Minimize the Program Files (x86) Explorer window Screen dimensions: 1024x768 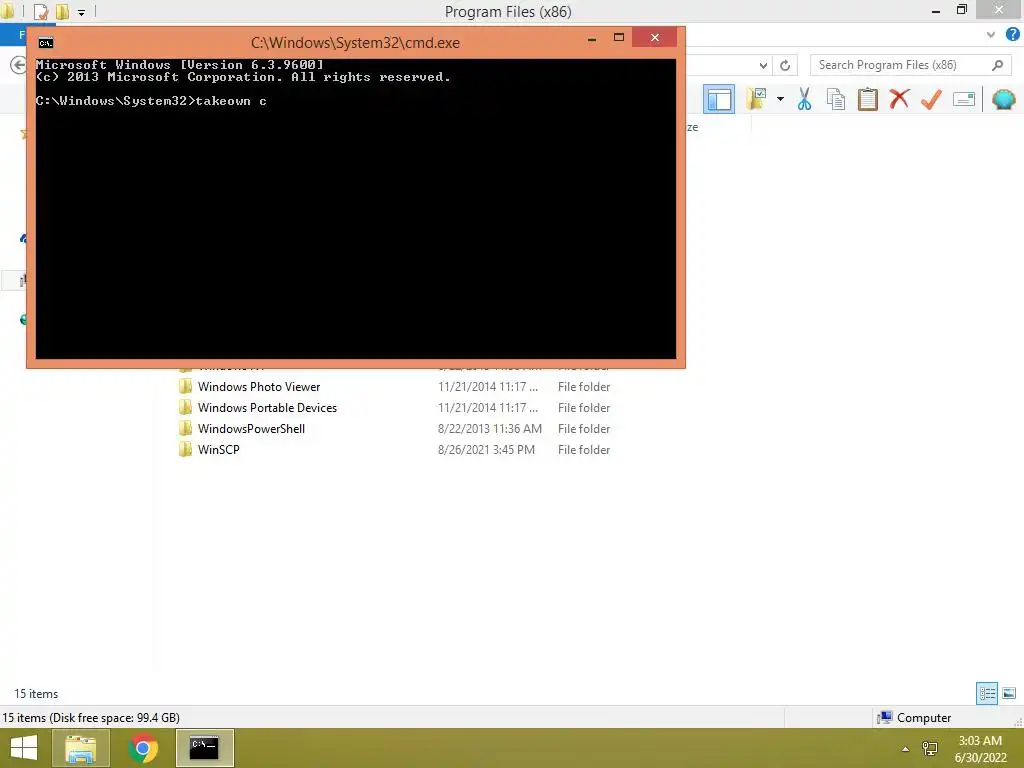click(935, 10)
